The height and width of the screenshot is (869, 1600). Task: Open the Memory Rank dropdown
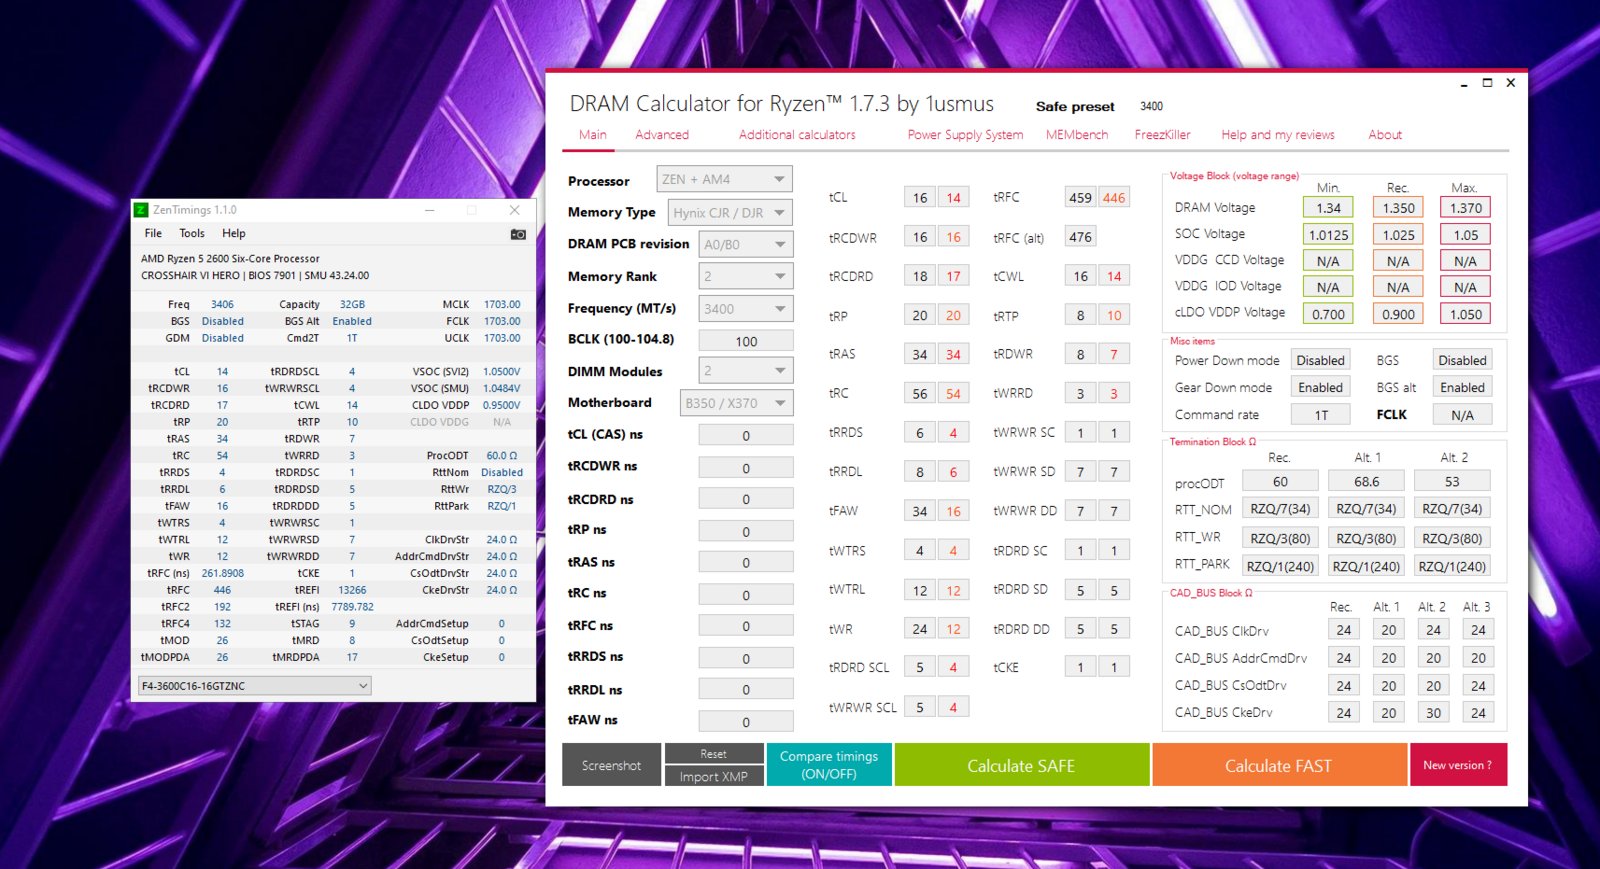tap(745, 276)
